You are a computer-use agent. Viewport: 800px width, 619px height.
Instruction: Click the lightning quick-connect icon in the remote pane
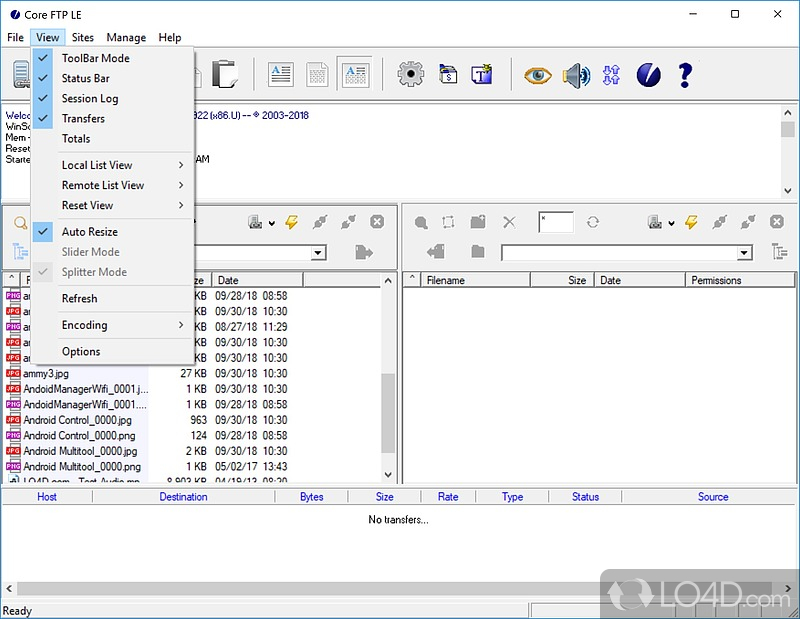(691, 222)
